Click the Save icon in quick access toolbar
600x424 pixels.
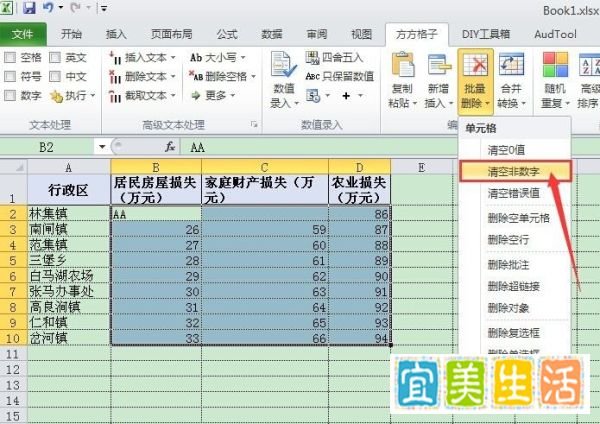pyautogui.click(x=29, y=7)
